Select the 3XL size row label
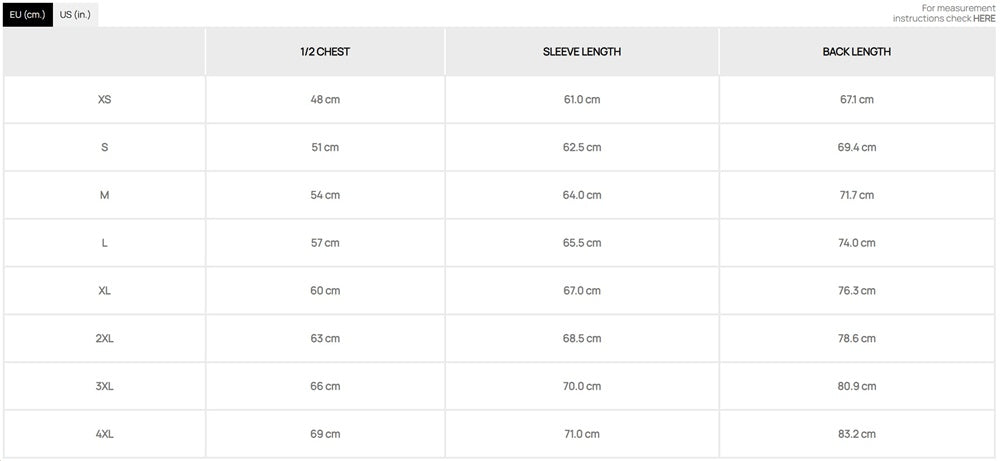1000x461 pixels. 105,386
